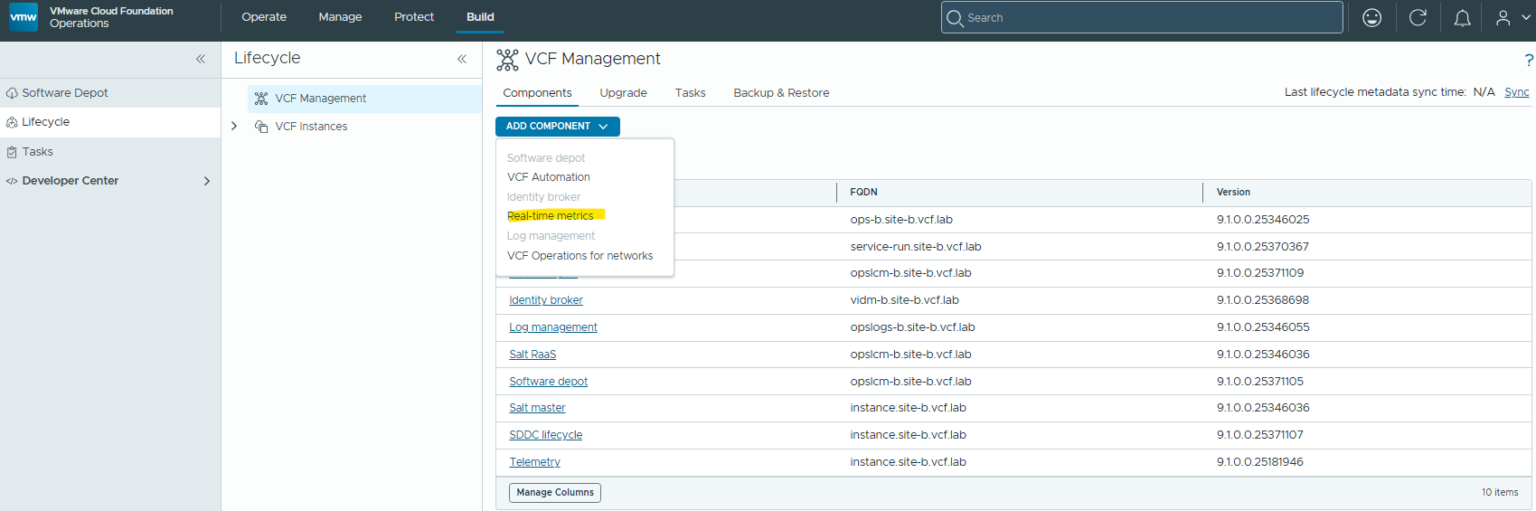Click the Tasks clipboard icon
The image size is (1536, 511).
(12, 152)
